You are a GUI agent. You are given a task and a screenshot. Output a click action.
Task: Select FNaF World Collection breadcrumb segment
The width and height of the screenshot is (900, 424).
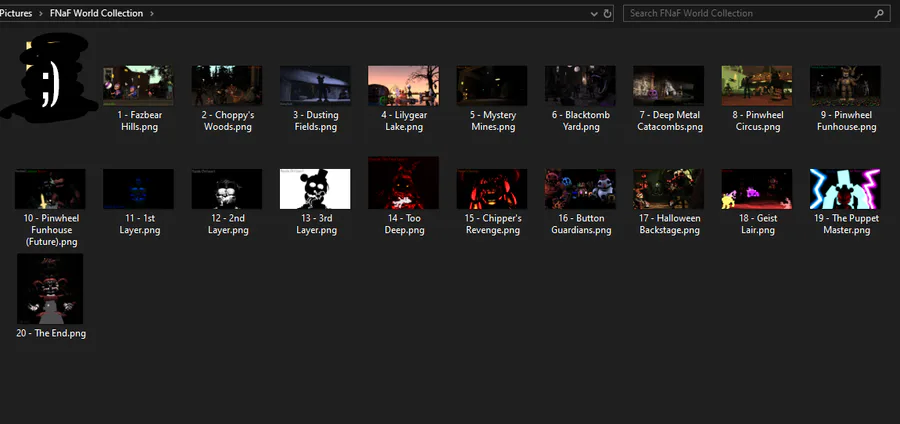(96, 13)
